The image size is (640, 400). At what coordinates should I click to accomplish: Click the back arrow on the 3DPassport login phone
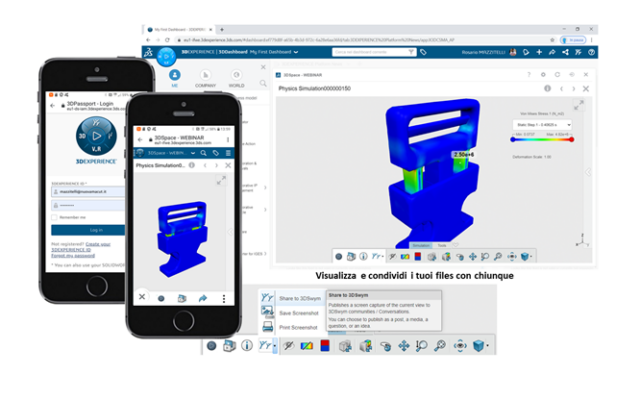point(52,106)
